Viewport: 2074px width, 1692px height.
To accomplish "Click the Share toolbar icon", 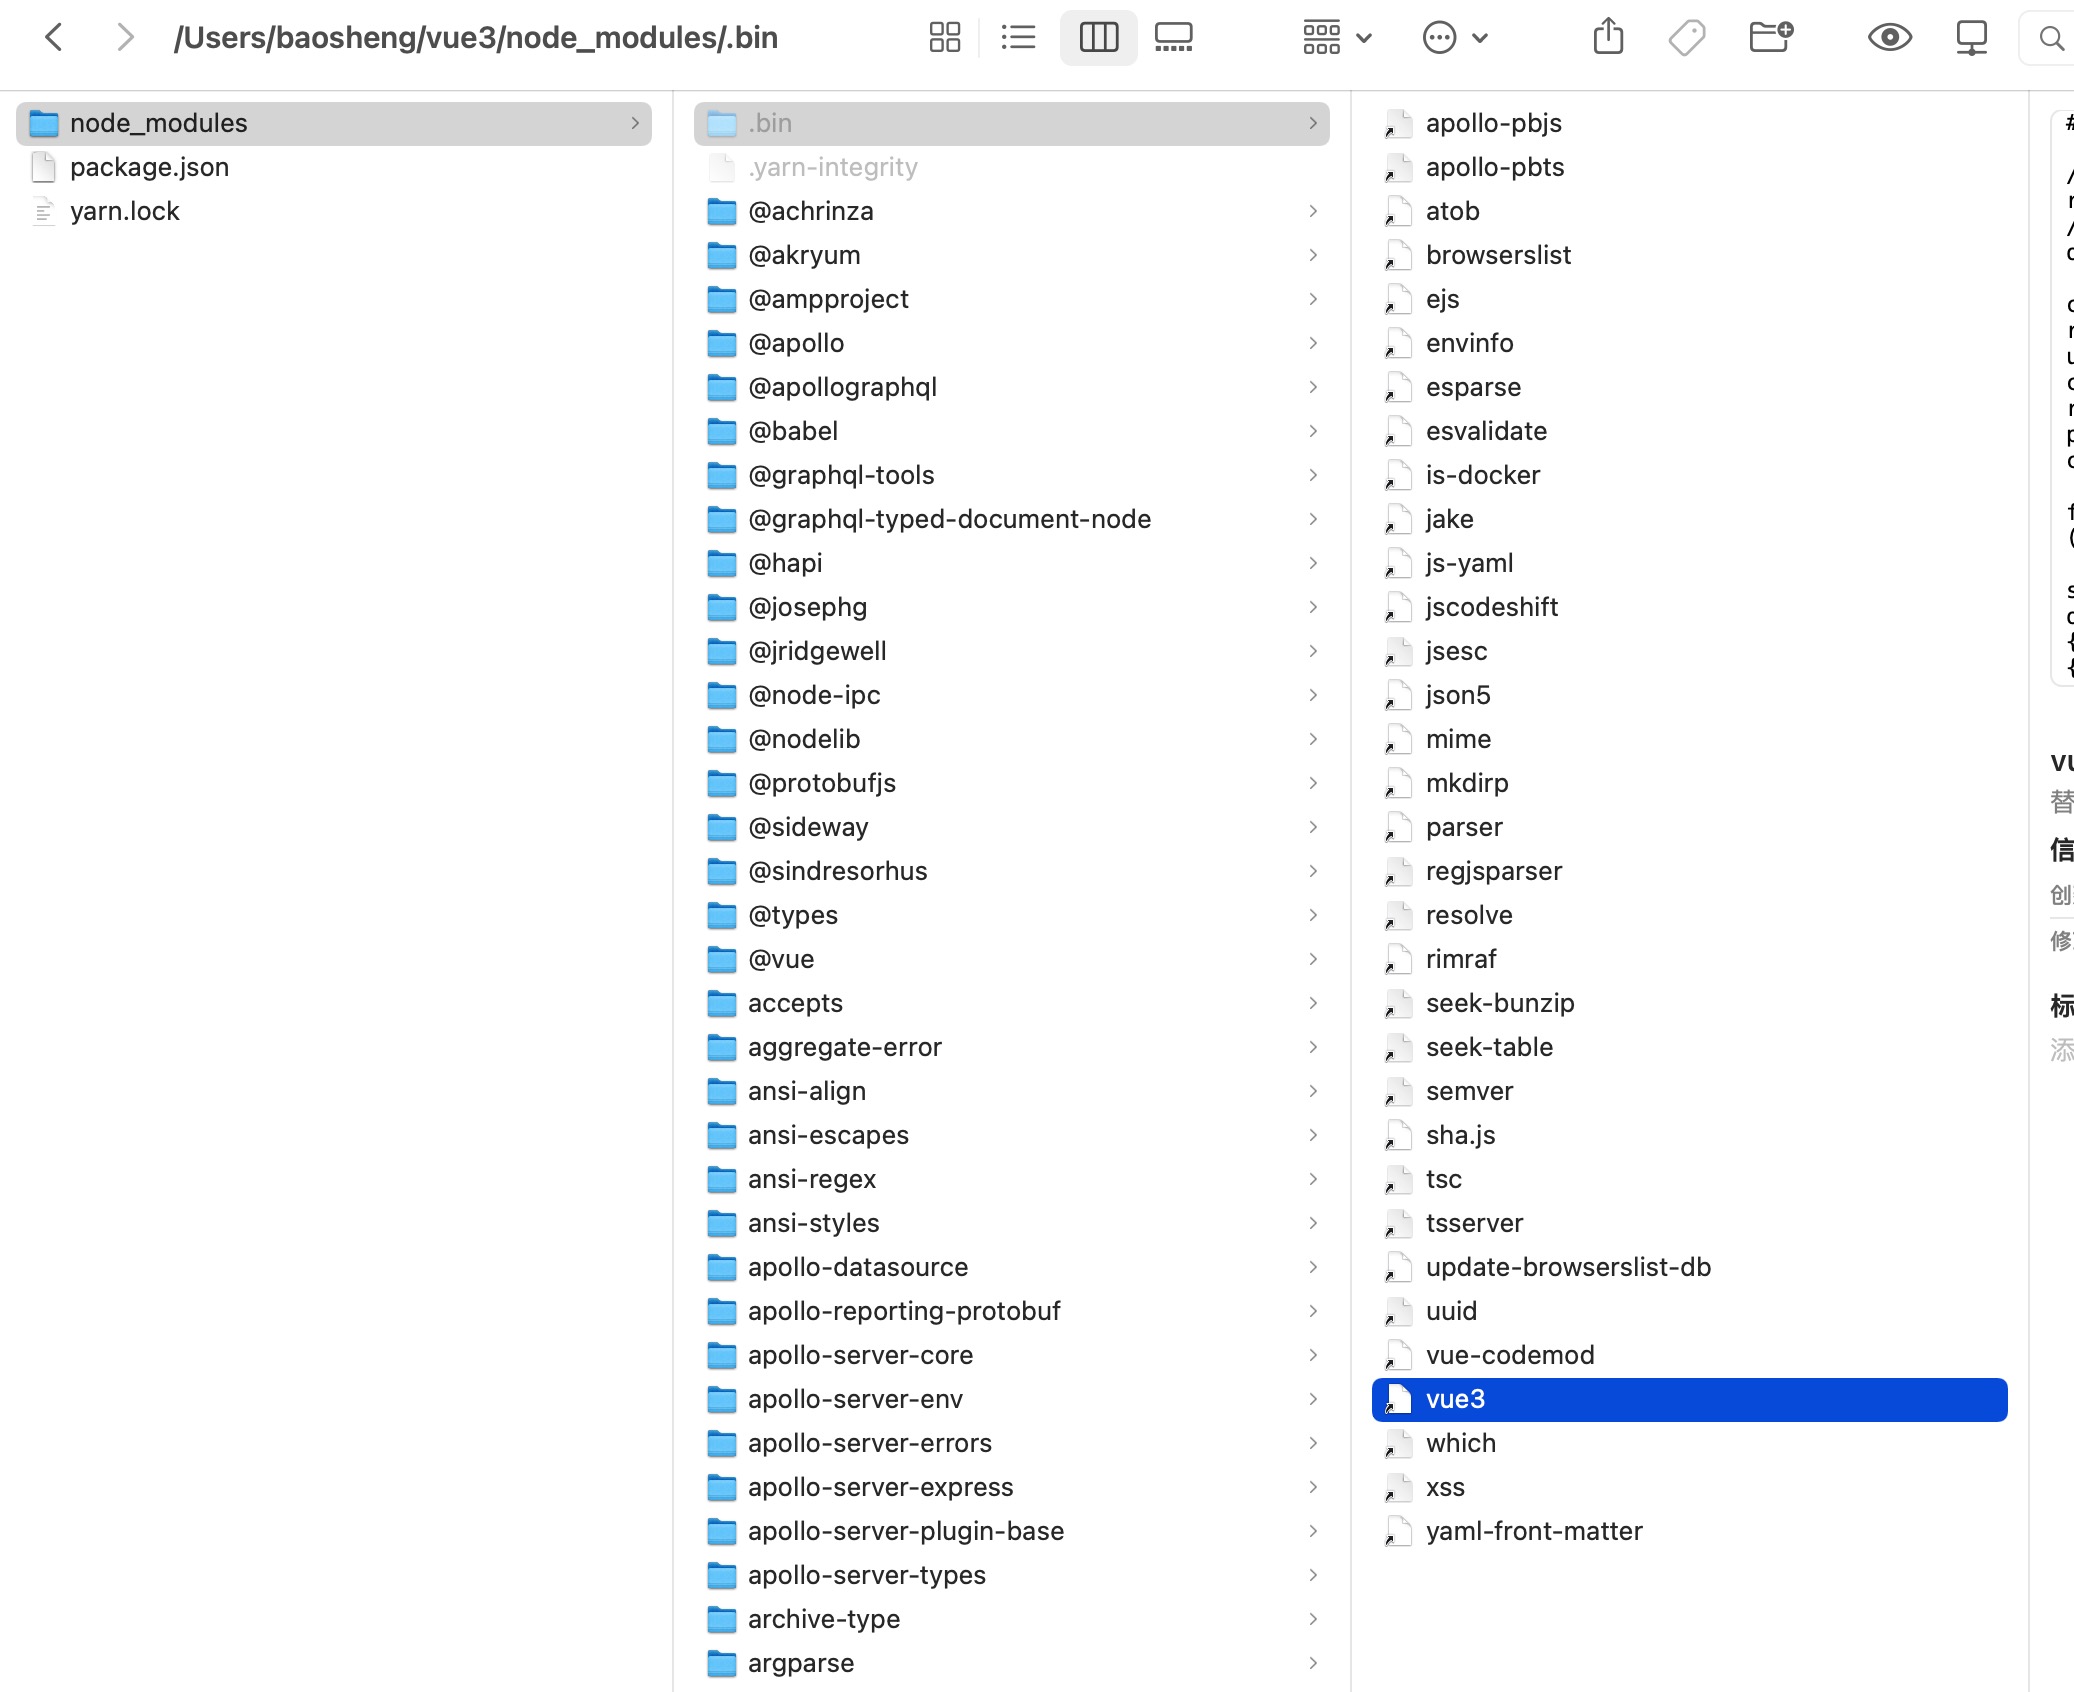I will click(1608, 38).
